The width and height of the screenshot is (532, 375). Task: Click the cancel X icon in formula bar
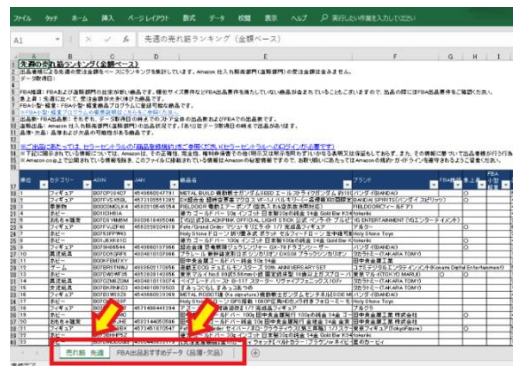point(88,39)
